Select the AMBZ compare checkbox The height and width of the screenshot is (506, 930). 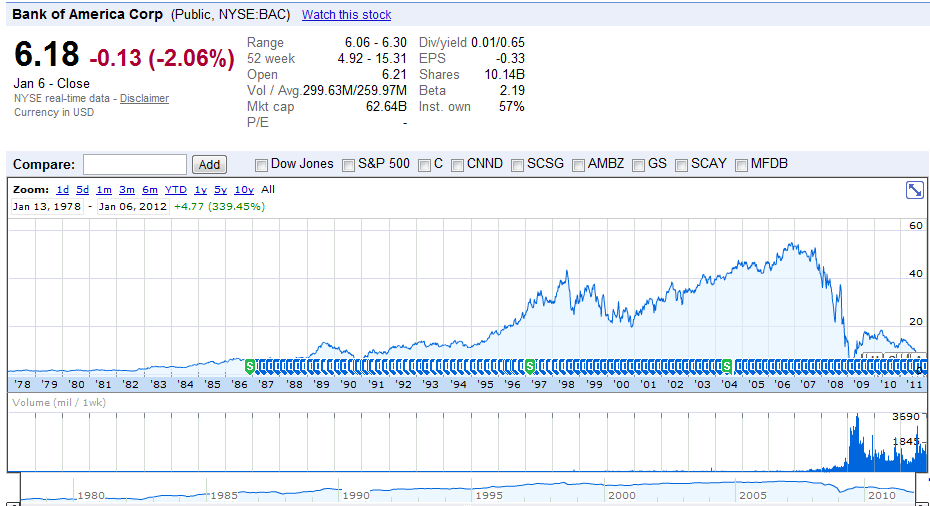coord(578,165)
